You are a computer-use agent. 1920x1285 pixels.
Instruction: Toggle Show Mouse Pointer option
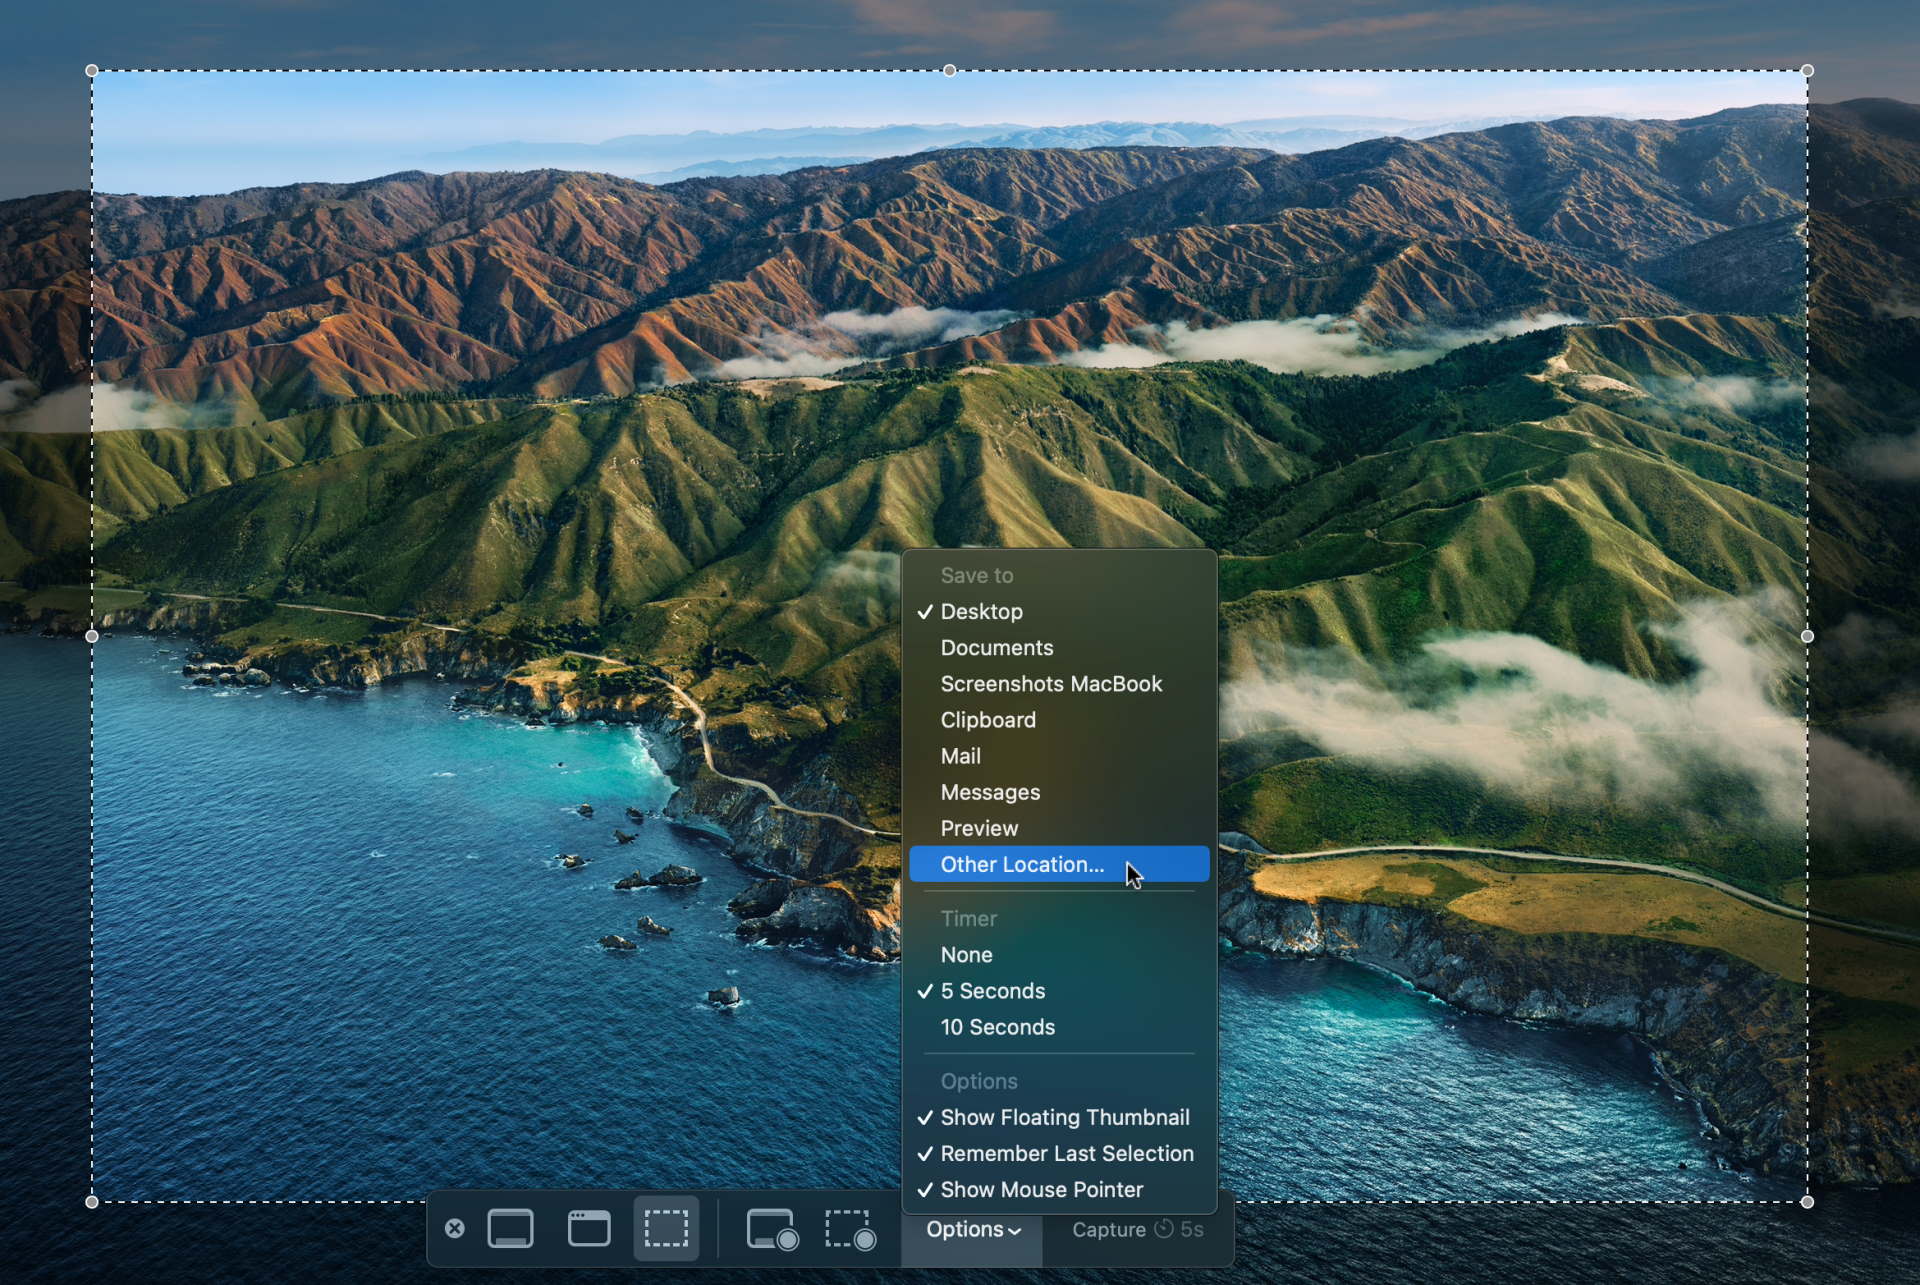pyautogui.click(x=1041, y=1189)
